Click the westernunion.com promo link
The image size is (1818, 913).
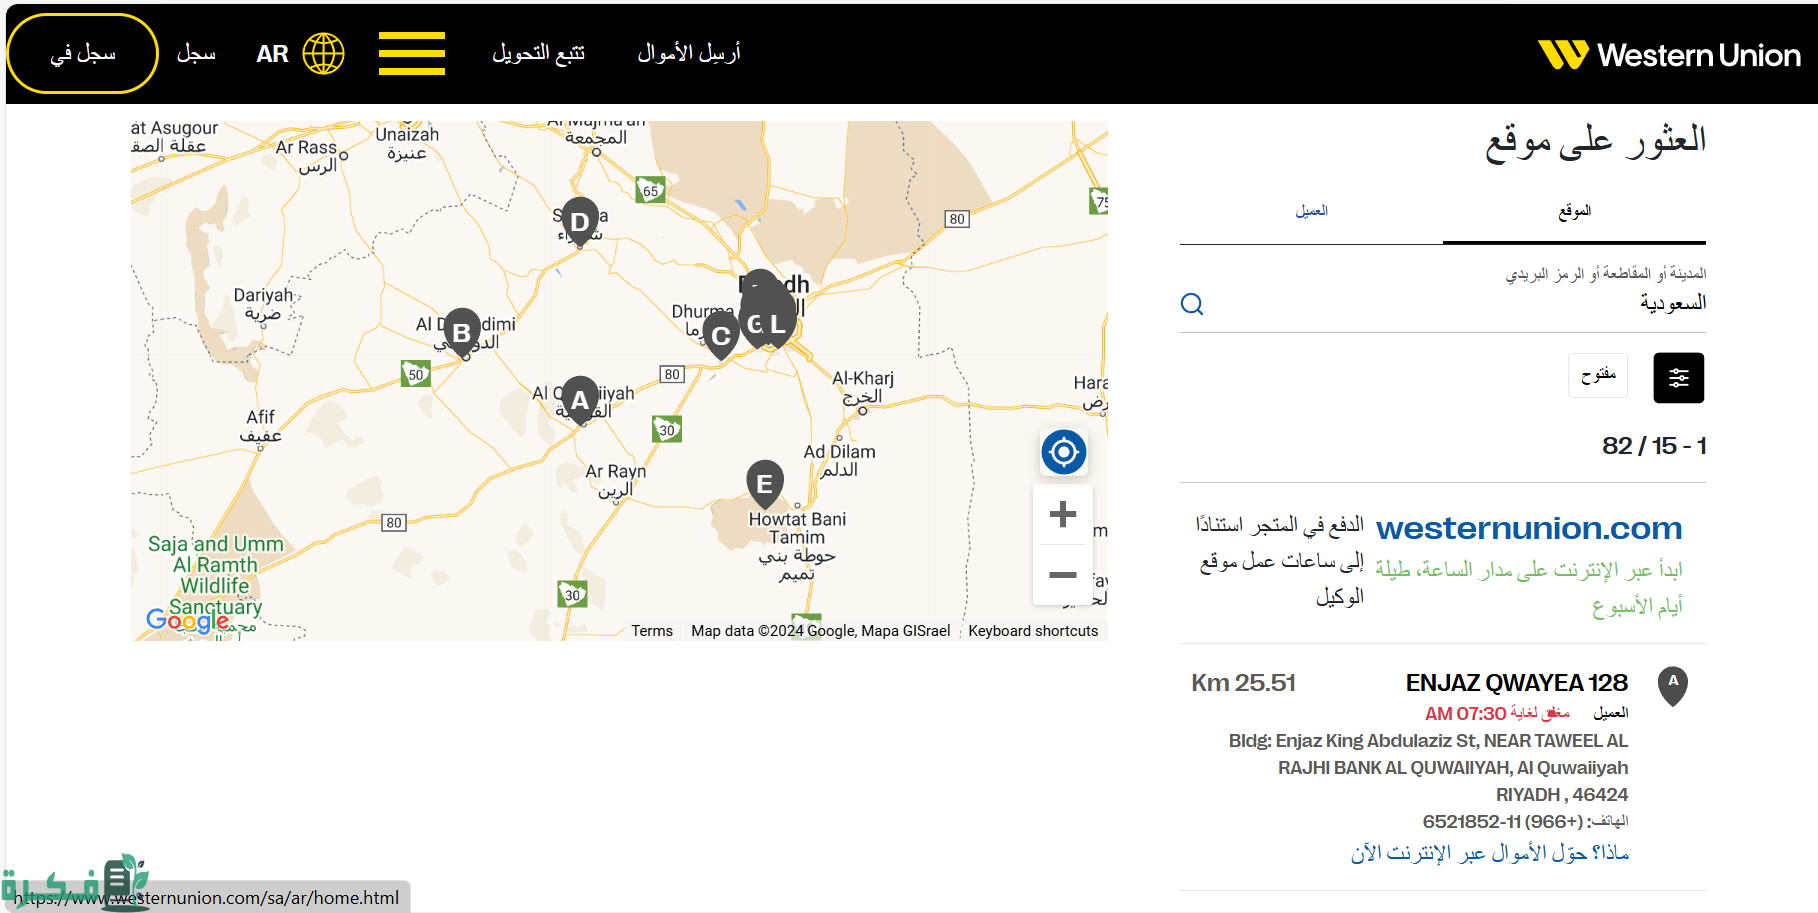pos(1529,527)
